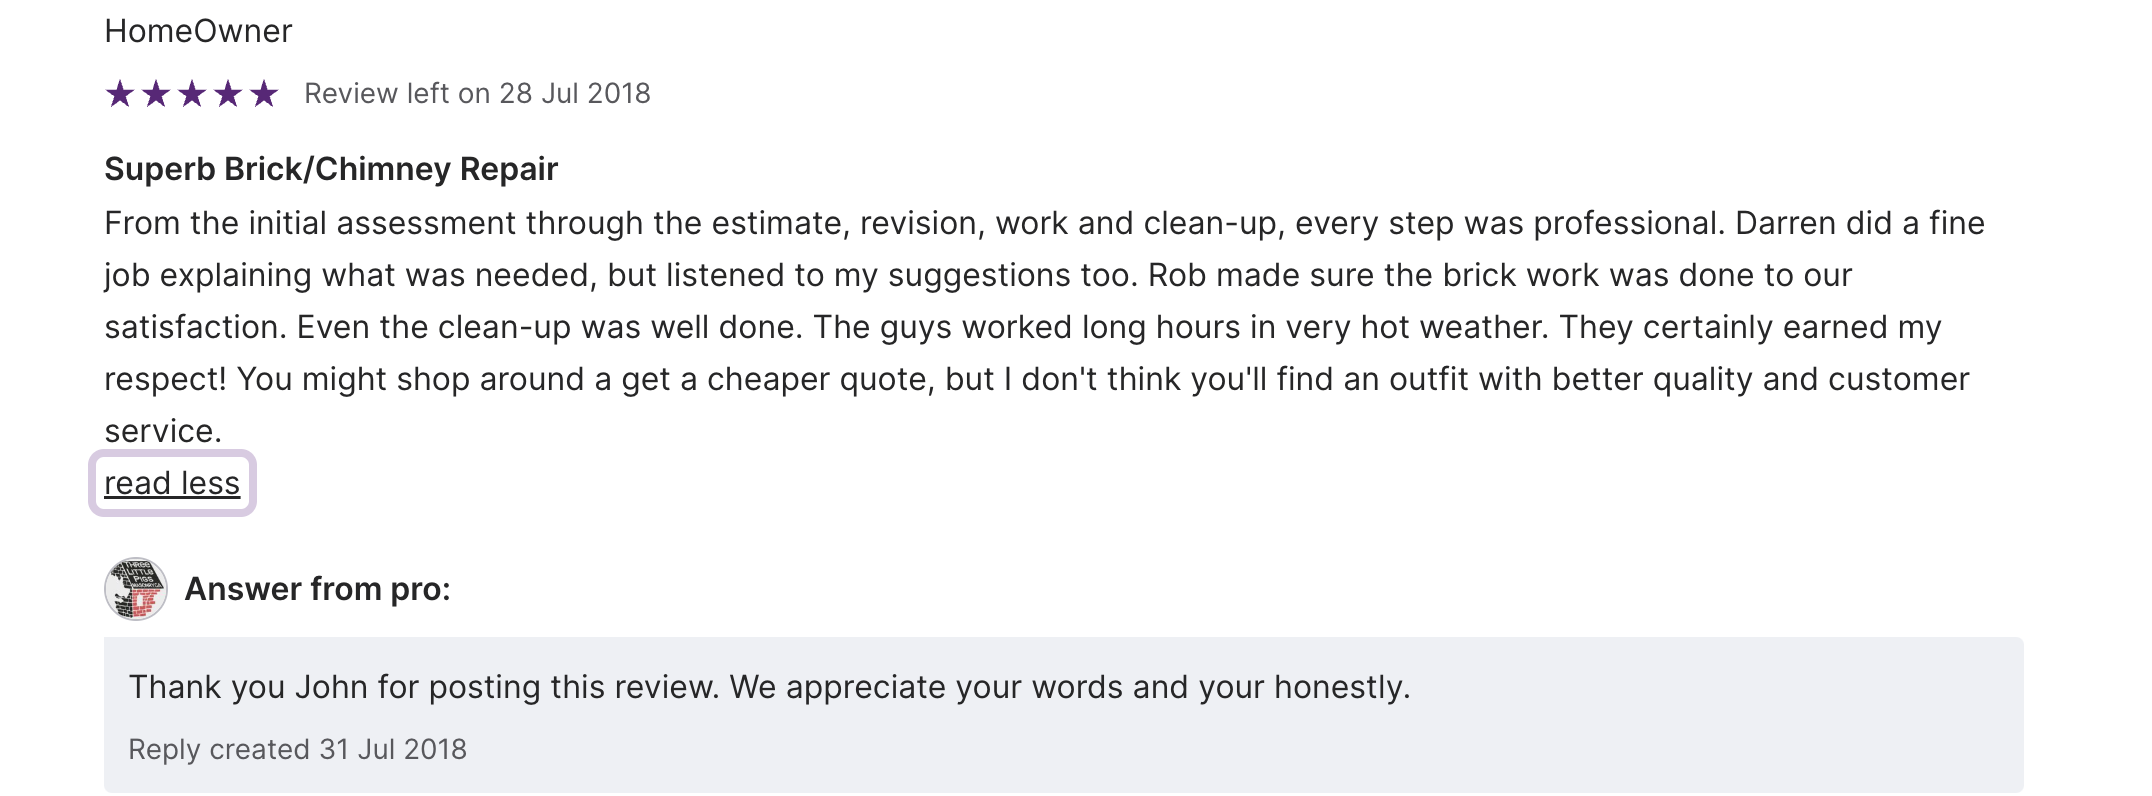
Task: Click the fourth purple rating star
Action: (x=228, y=94)
